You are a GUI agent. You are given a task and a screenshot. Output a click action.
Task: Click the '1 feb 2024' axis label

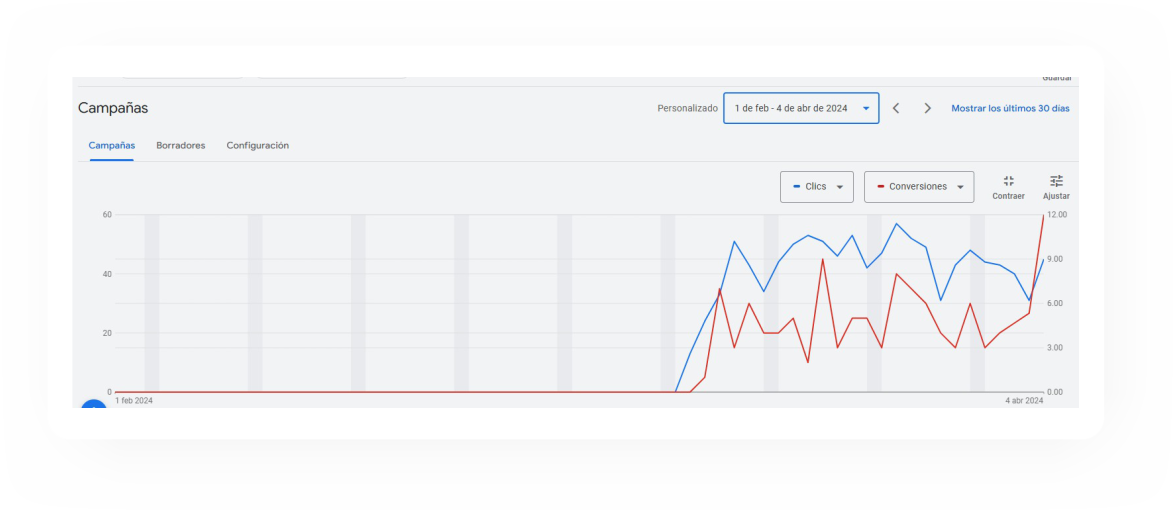(134, 400)
